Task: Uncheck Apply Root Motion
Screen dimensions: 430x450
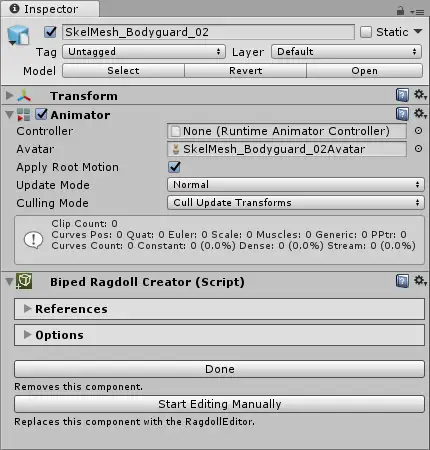Action: pyautogui.click(x=174, y=167)
